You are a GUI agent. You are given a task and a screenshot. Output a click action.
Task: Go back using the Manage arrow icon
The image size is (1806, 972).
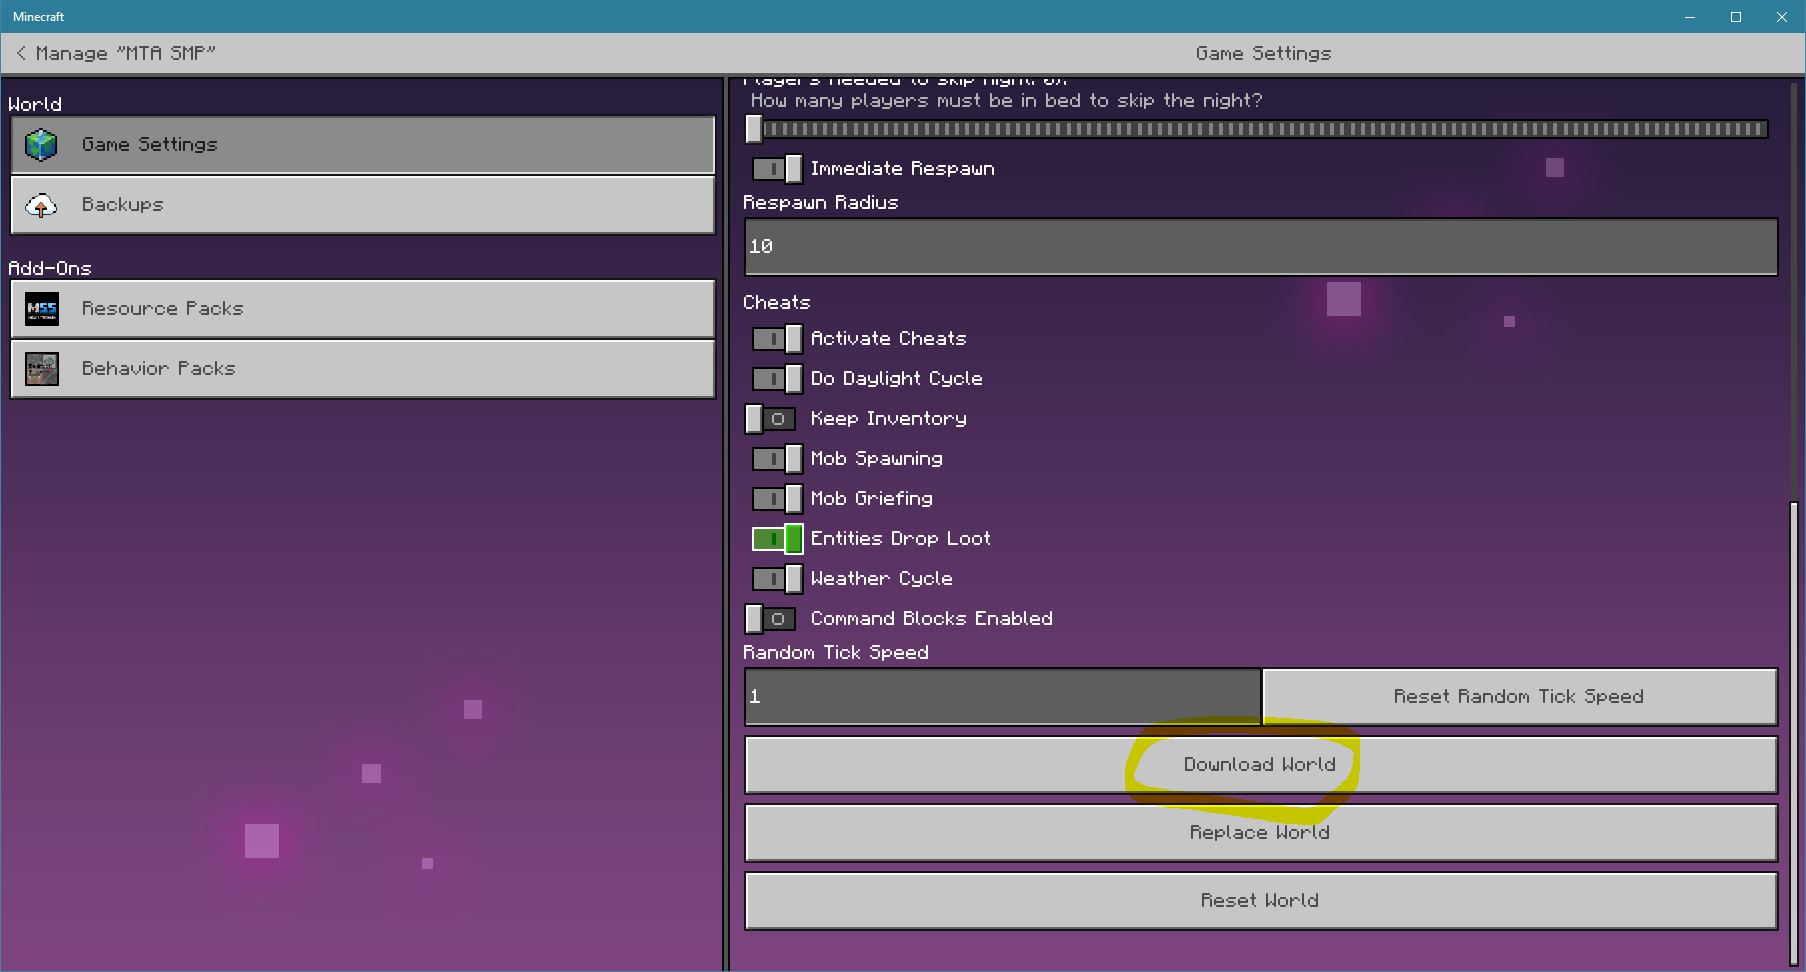click(x=21, y=53)
